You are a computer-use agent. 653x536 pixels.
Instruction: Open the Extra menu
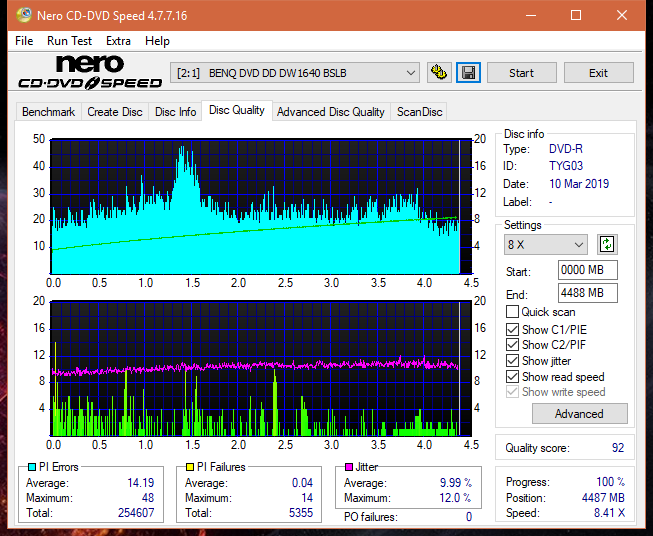coord(118,41)
